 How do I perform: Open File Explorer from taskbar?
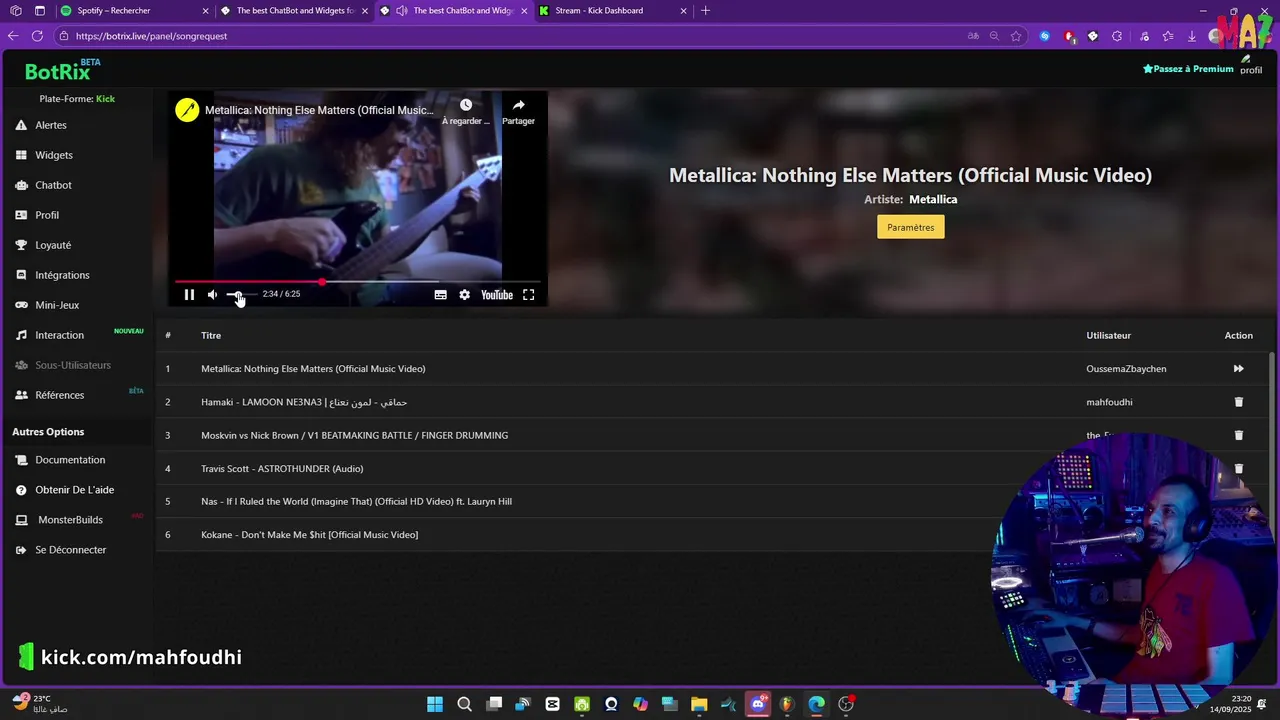699,704
